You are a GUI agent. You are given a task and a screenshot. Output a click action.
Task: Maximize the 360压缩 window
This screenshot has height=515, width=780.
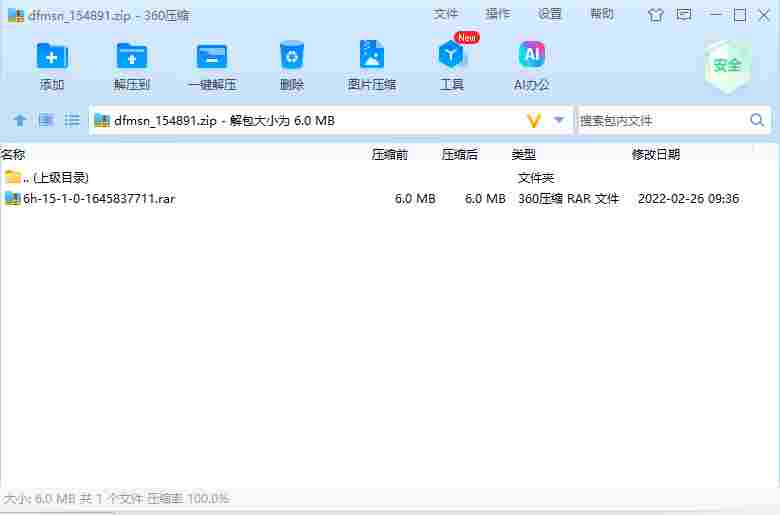[x=740, y=15]
